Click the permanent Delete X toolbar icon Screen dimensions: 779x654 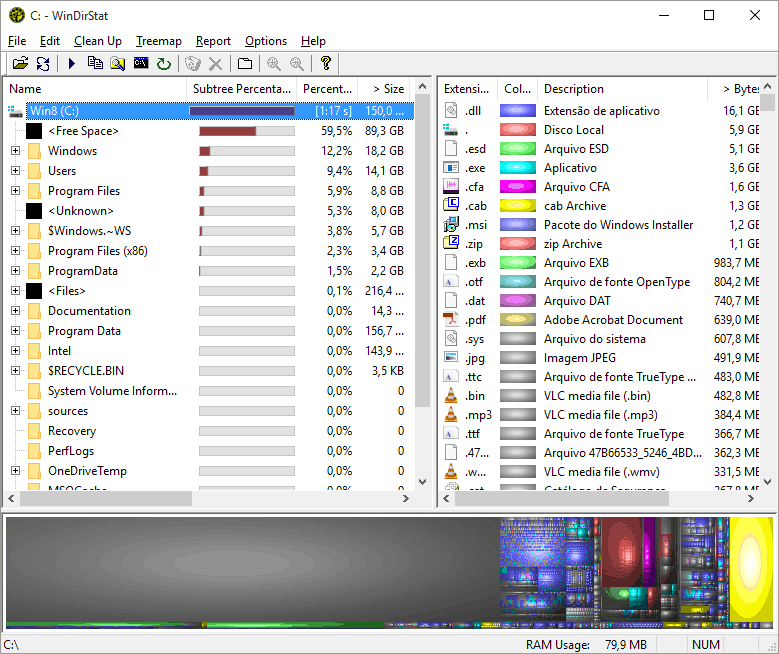pos(215,63)
